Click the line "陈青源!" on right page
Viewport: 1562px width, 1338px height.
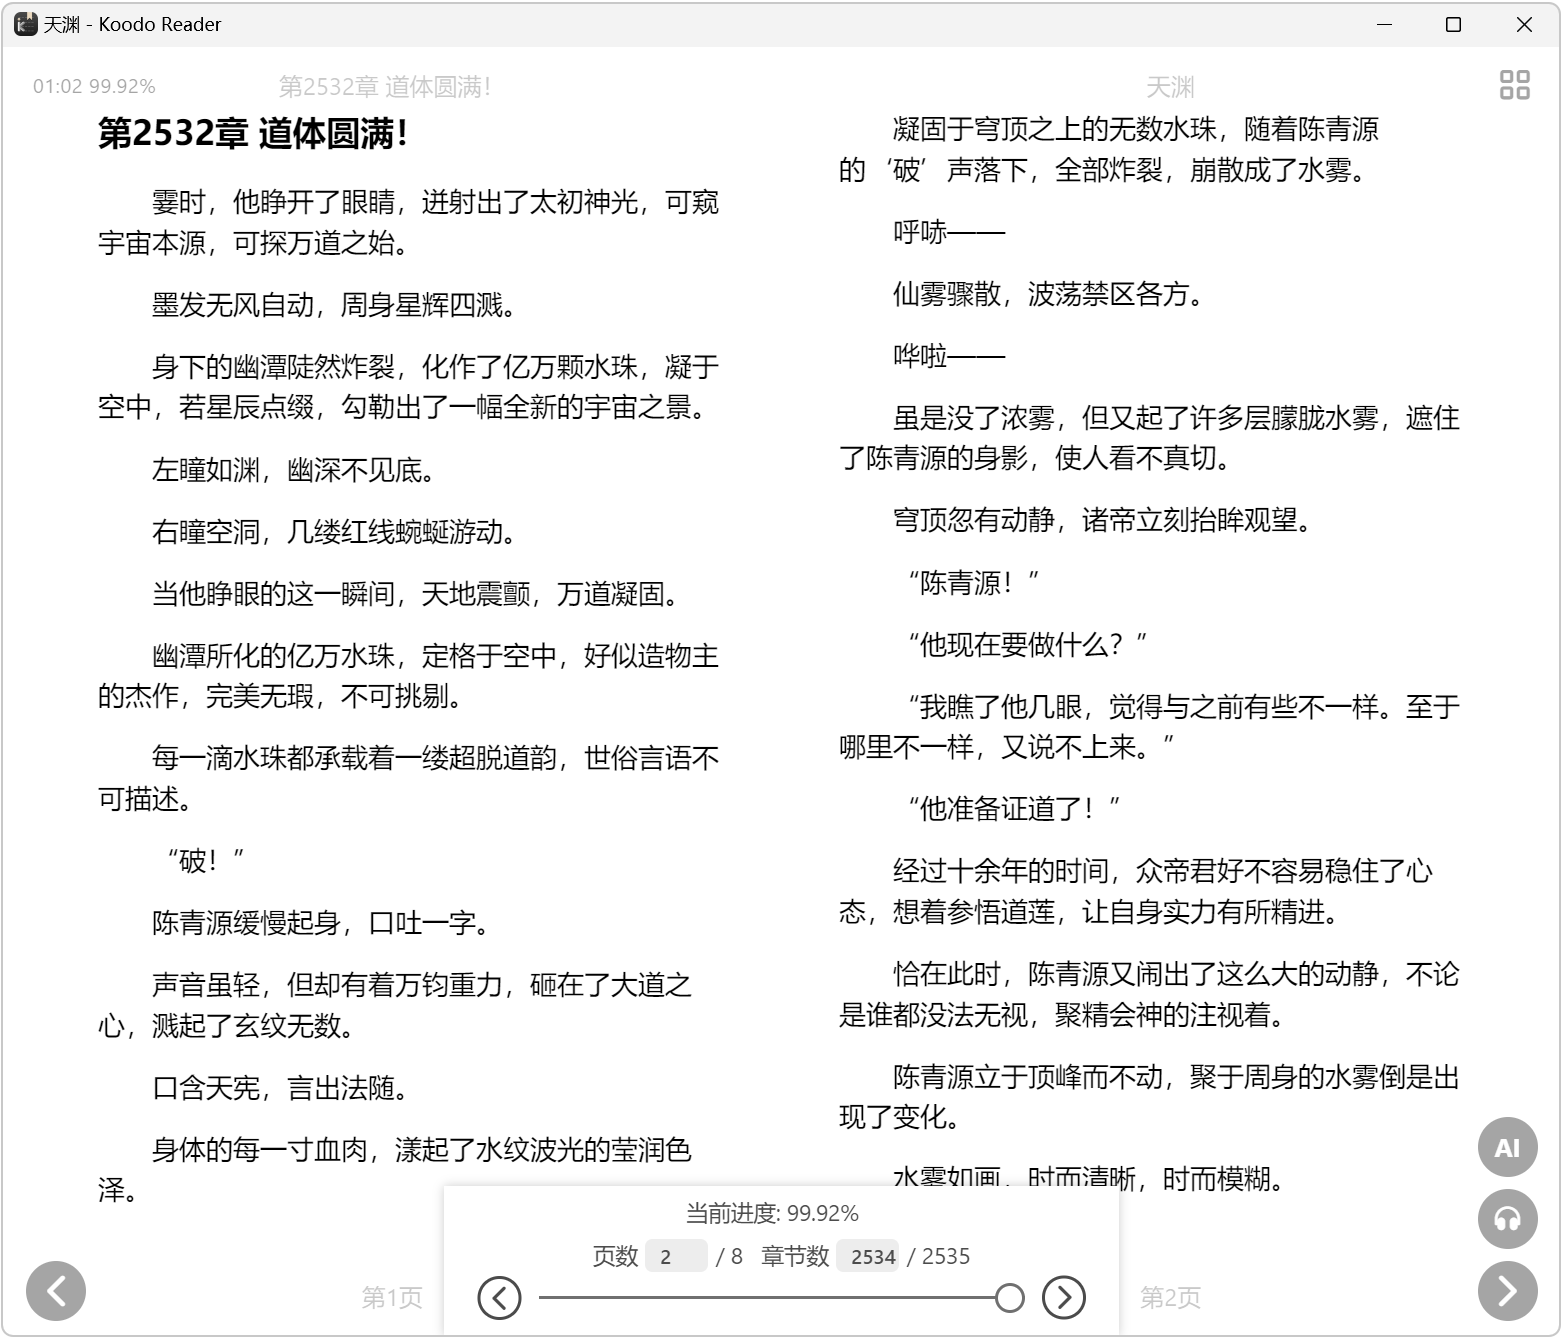pyautogui.click(x=973, y=582)
